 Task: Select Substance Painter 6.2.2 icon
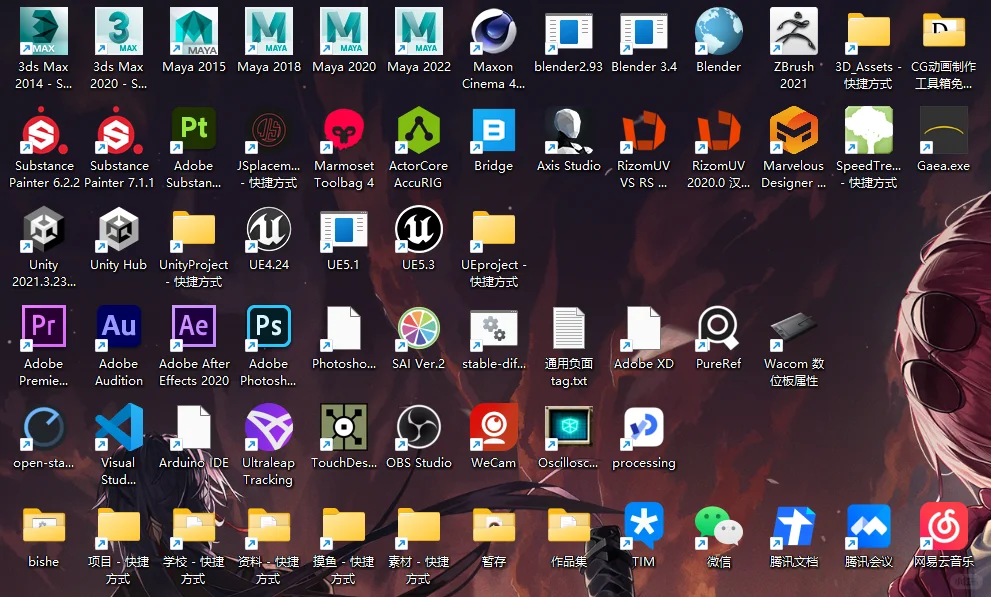tap(44, 130)
